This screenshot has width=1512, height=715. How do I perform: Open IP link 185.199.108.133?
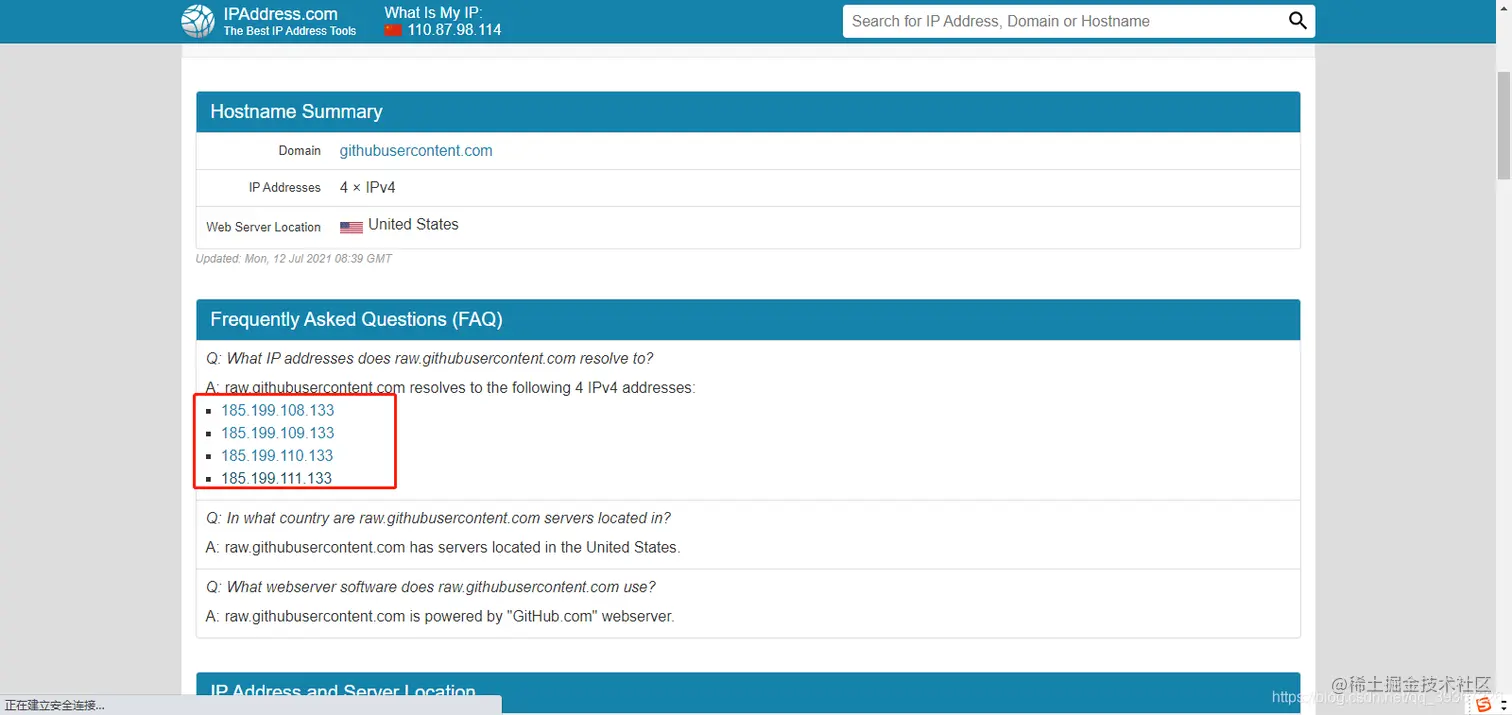(278, 410)
